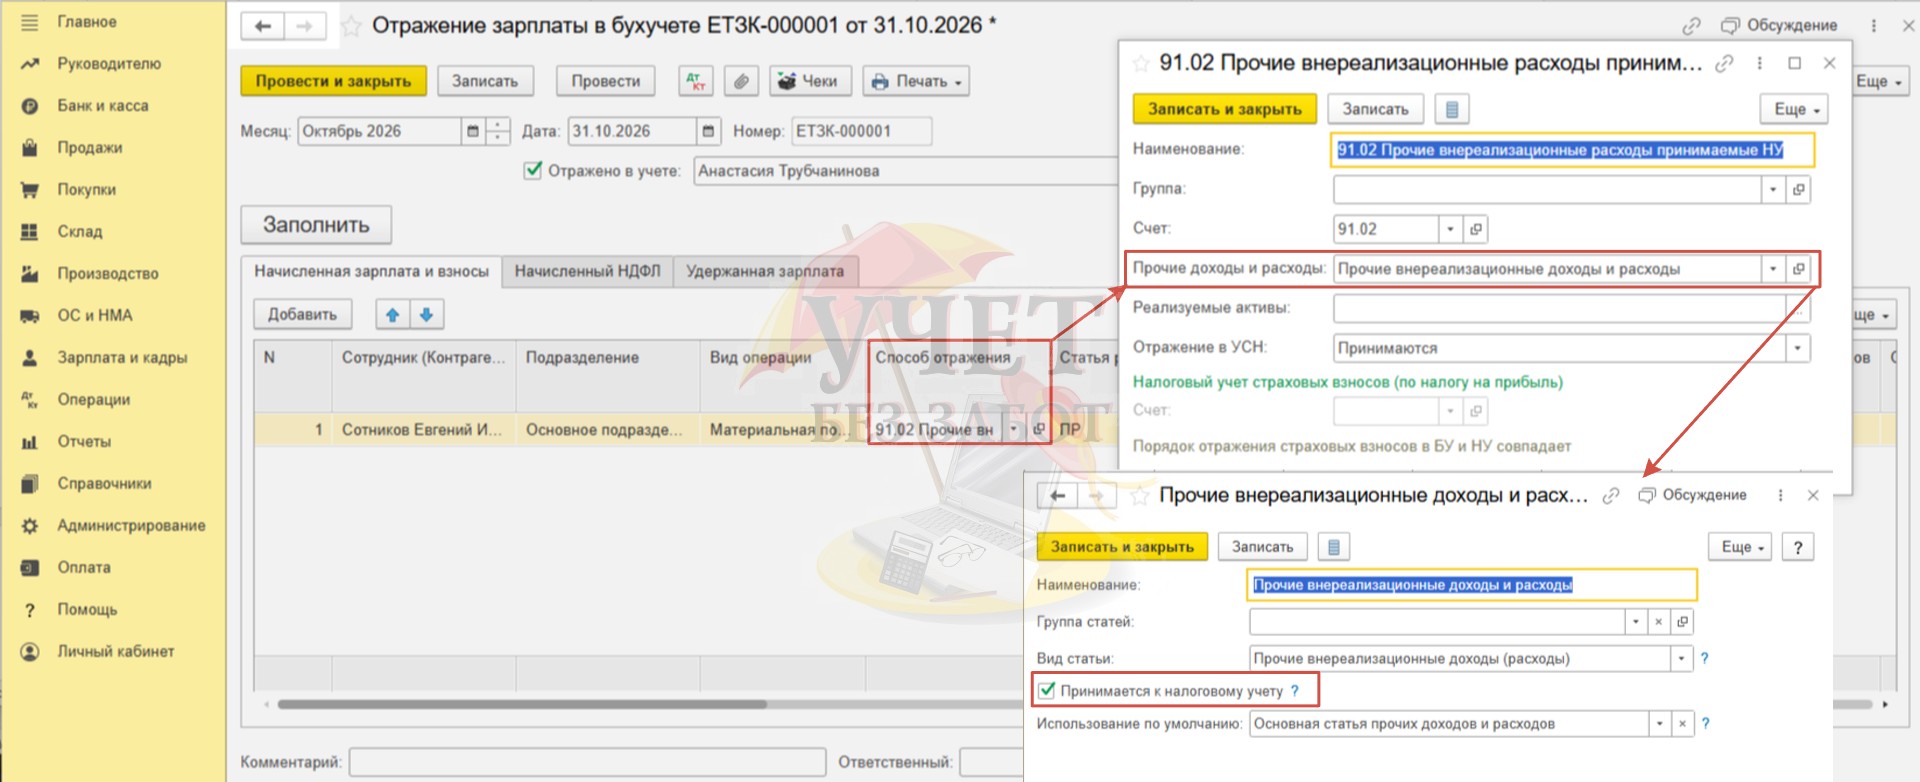The width and height of the screenshot is (1920, 782).
Task: Open Обсуждение in main window header
Action: [1778, 26]
